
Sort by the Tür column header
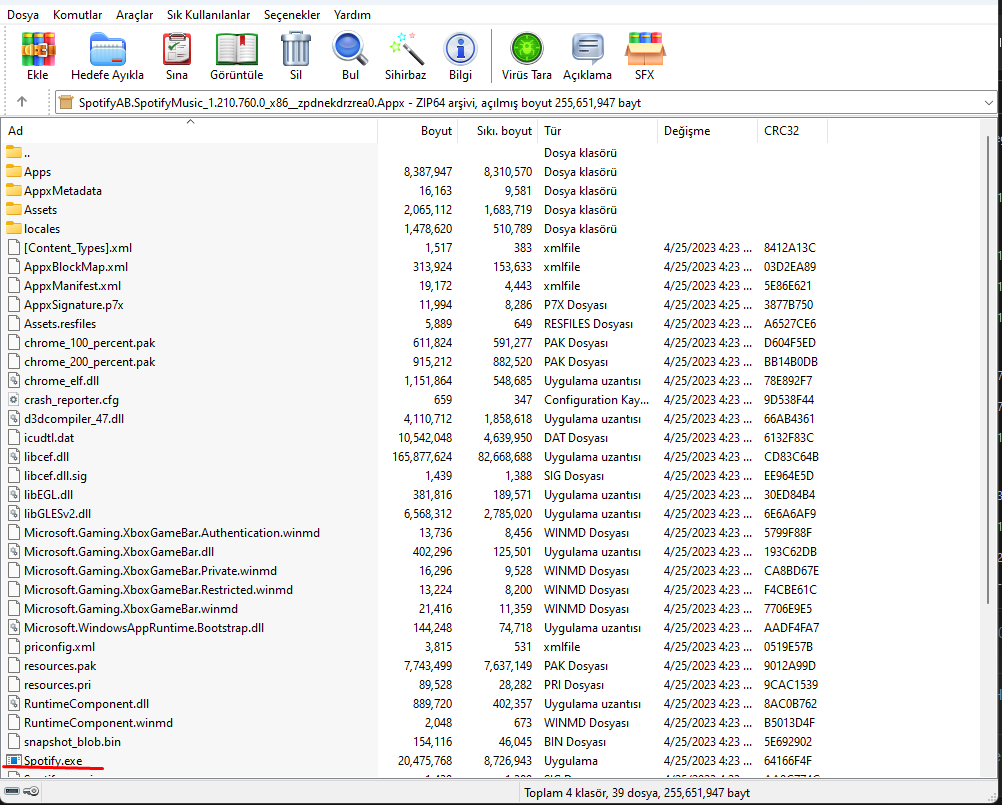[x=597, y=130]
